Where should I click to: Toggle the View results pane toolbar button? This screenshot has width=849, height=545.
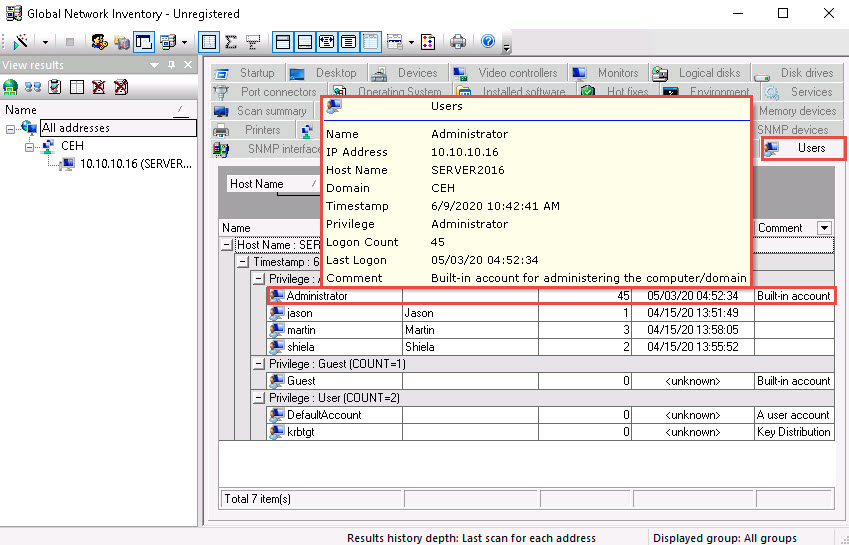144,42
